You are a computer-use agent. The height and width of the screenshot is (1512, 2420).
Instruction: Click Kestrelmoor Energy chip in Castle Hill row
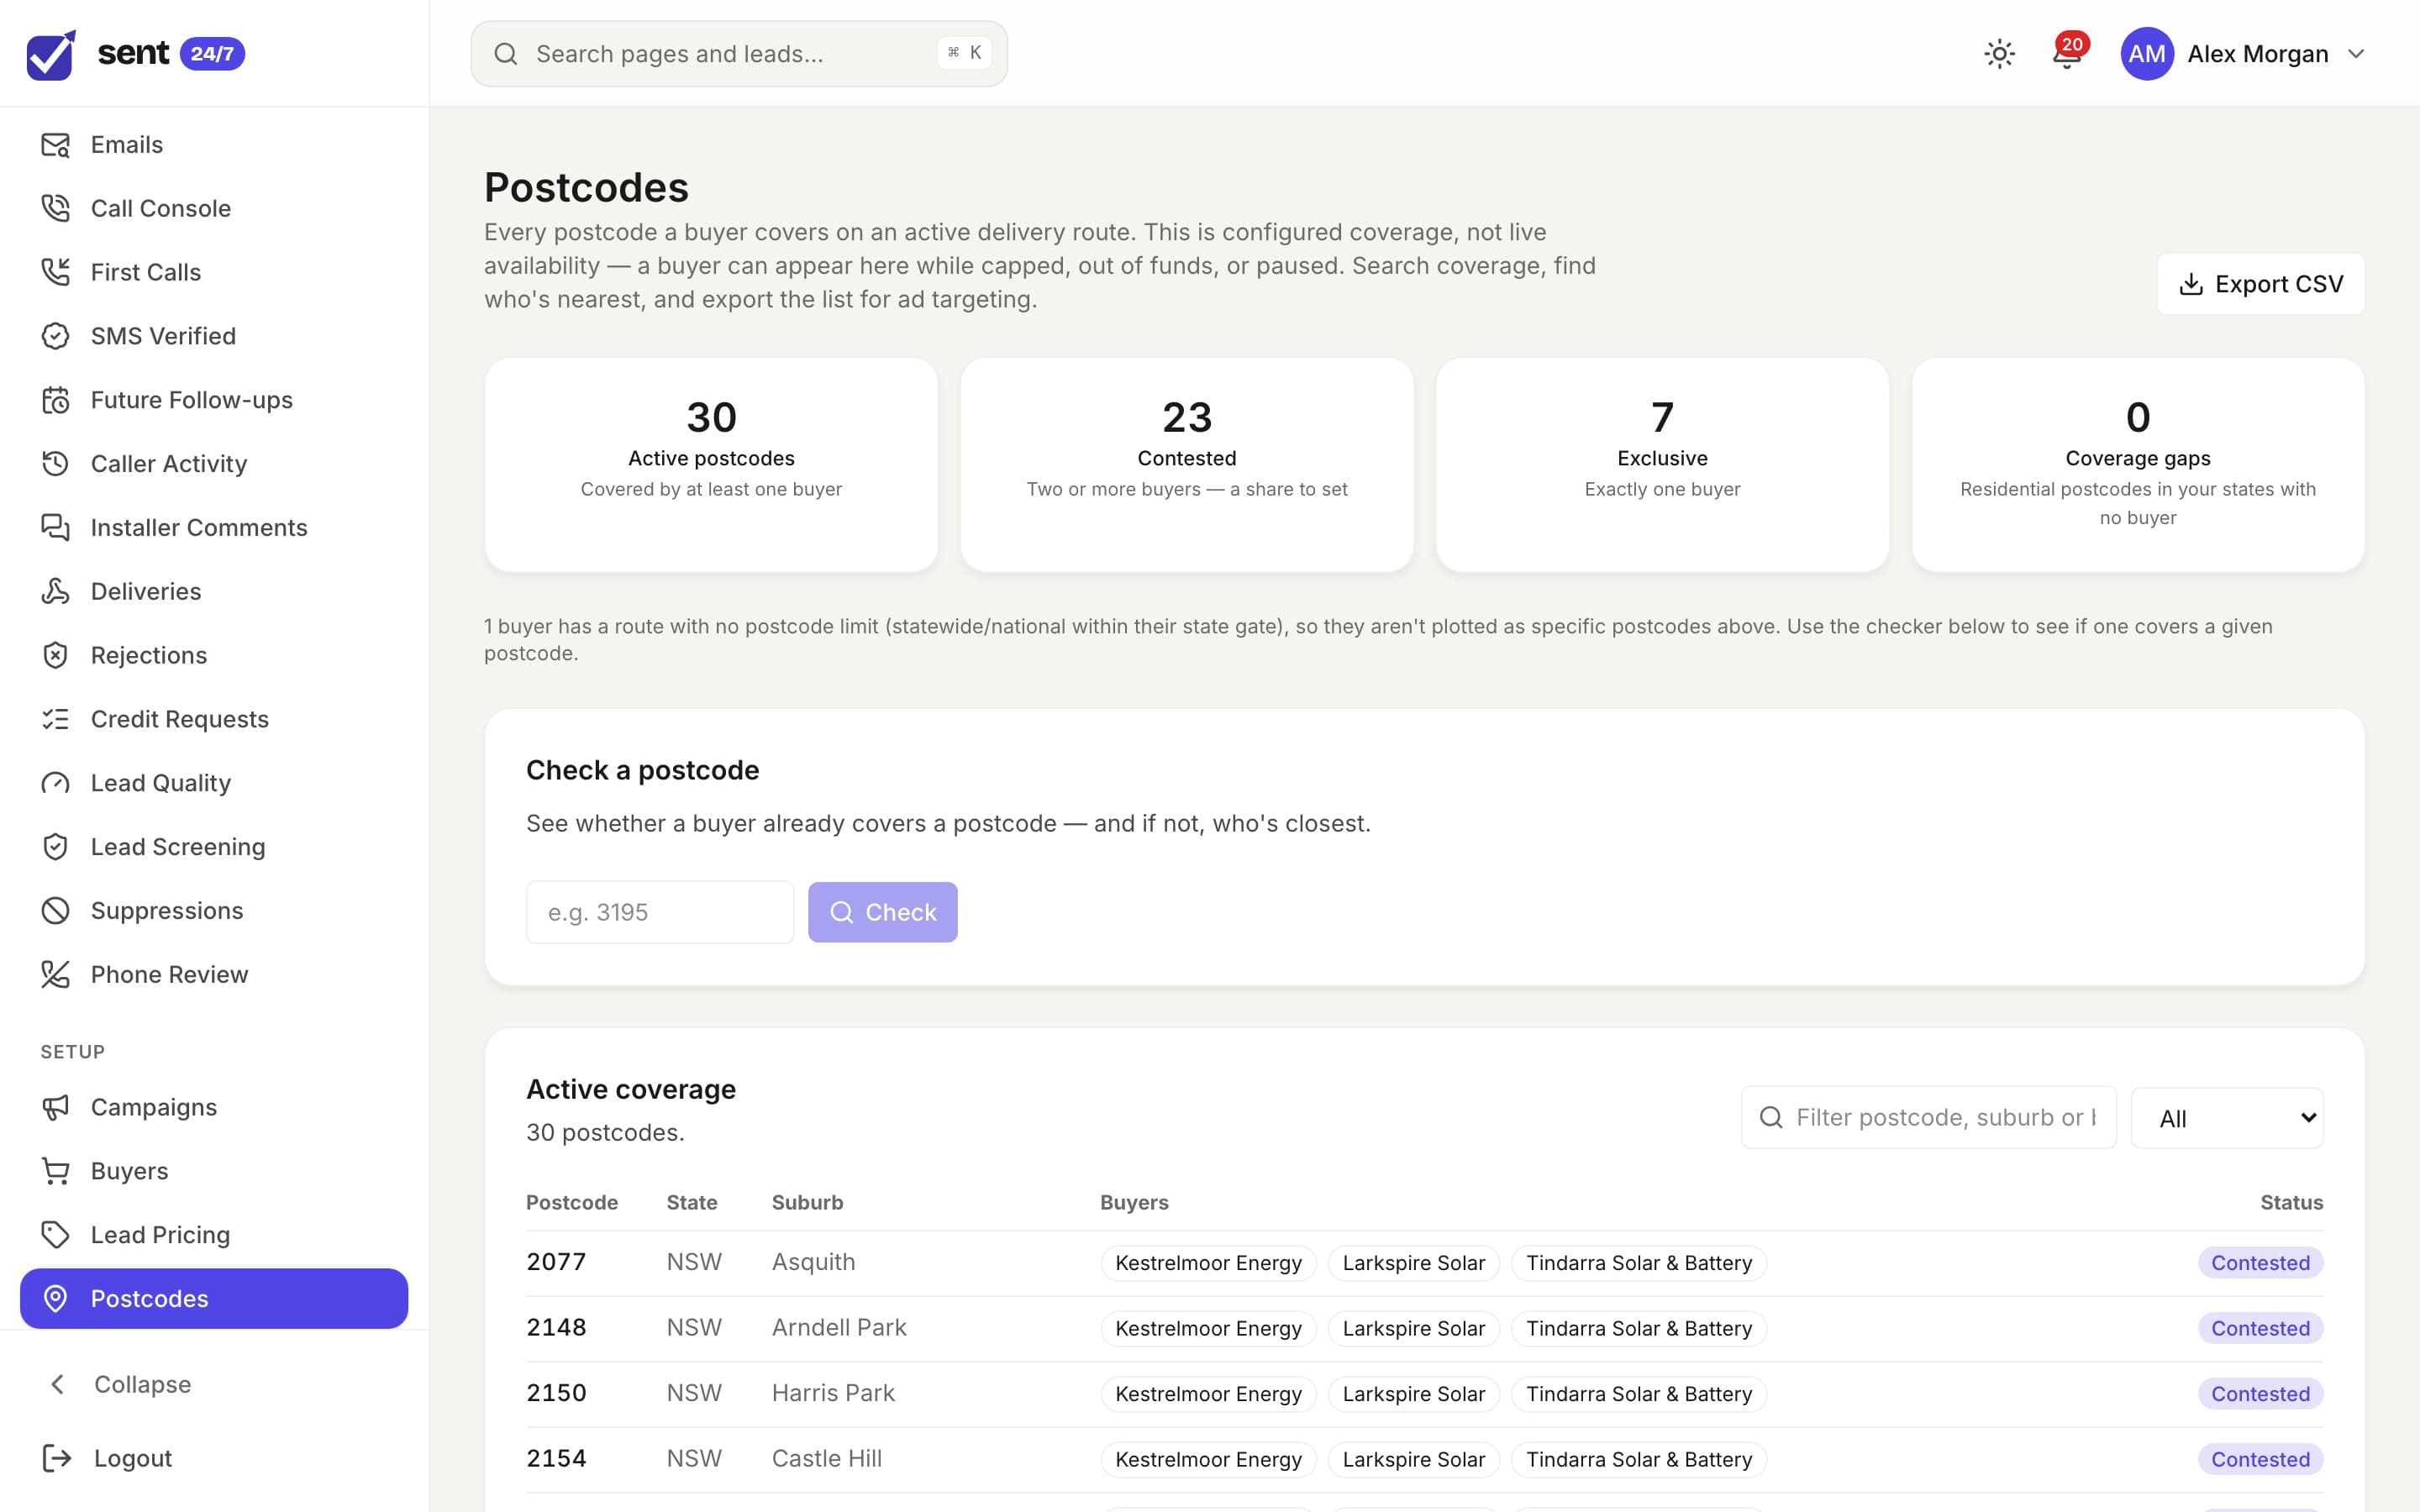tap(1208, 1460)
